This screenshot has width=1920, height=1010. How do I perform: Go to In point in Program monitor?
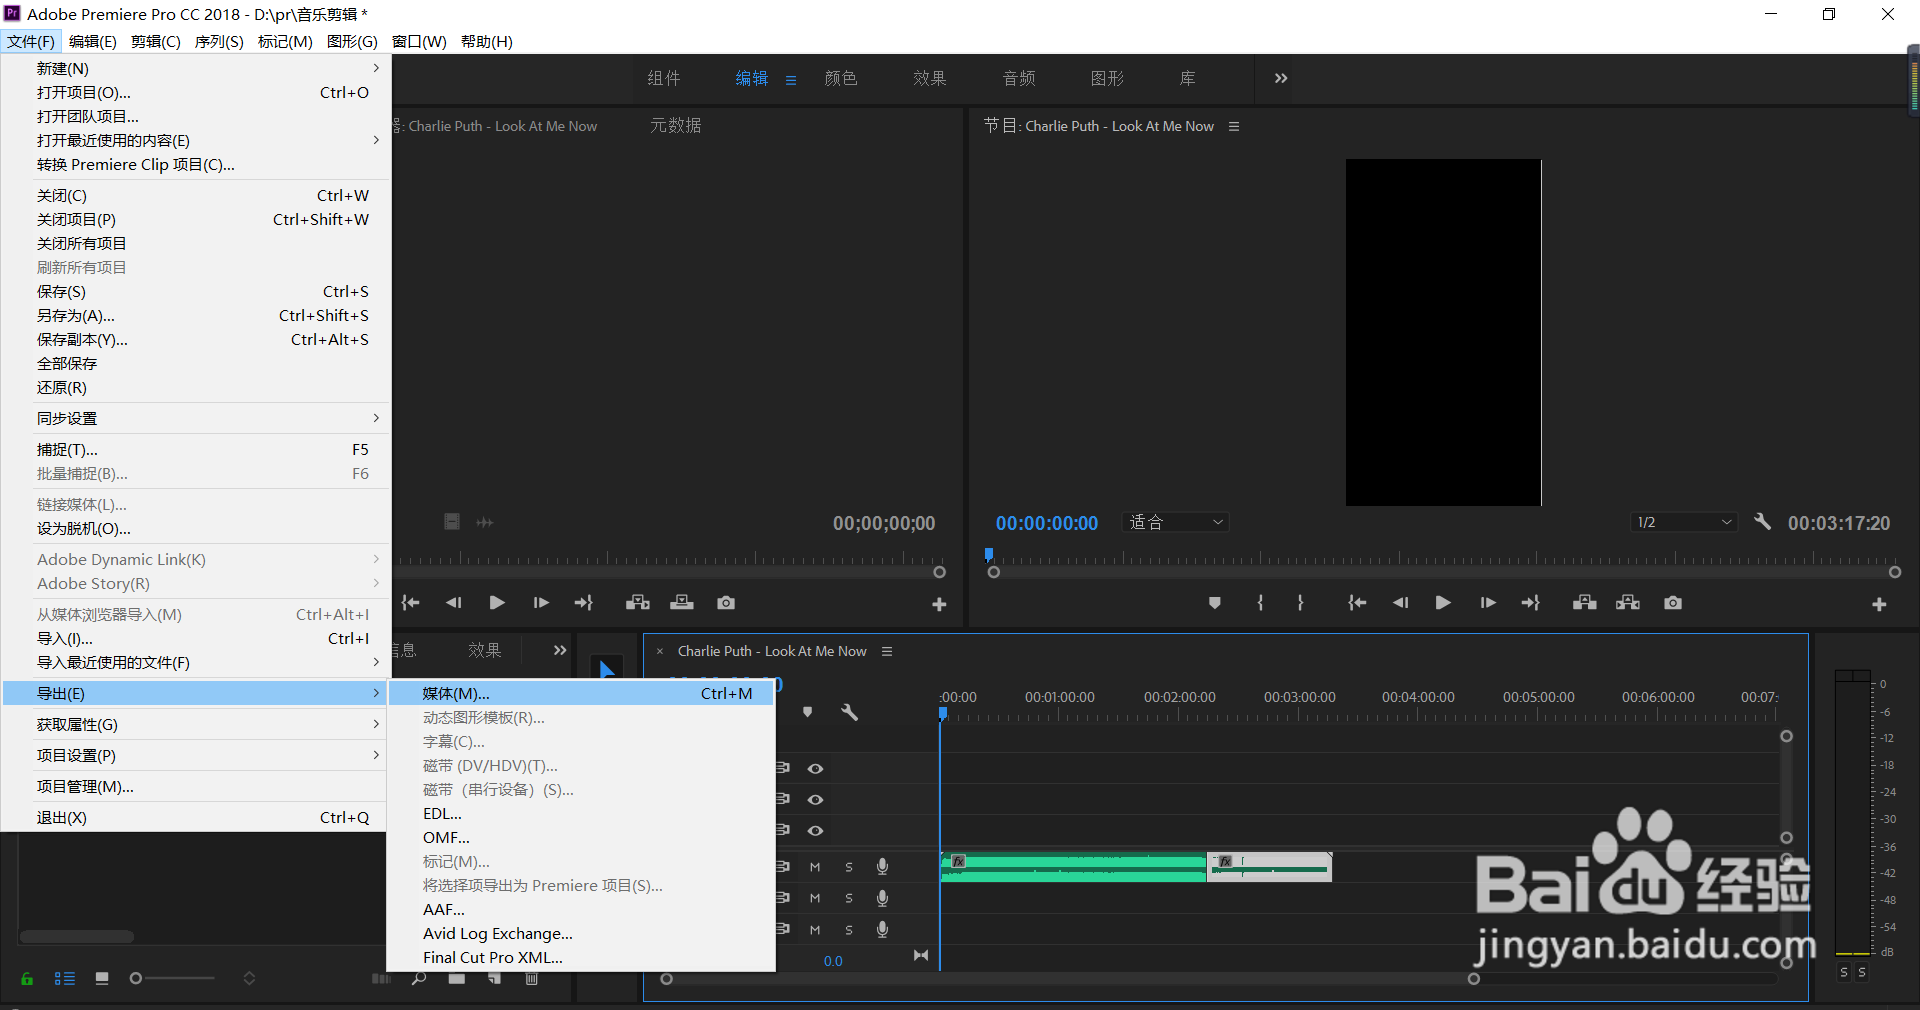pos(1357,603)
